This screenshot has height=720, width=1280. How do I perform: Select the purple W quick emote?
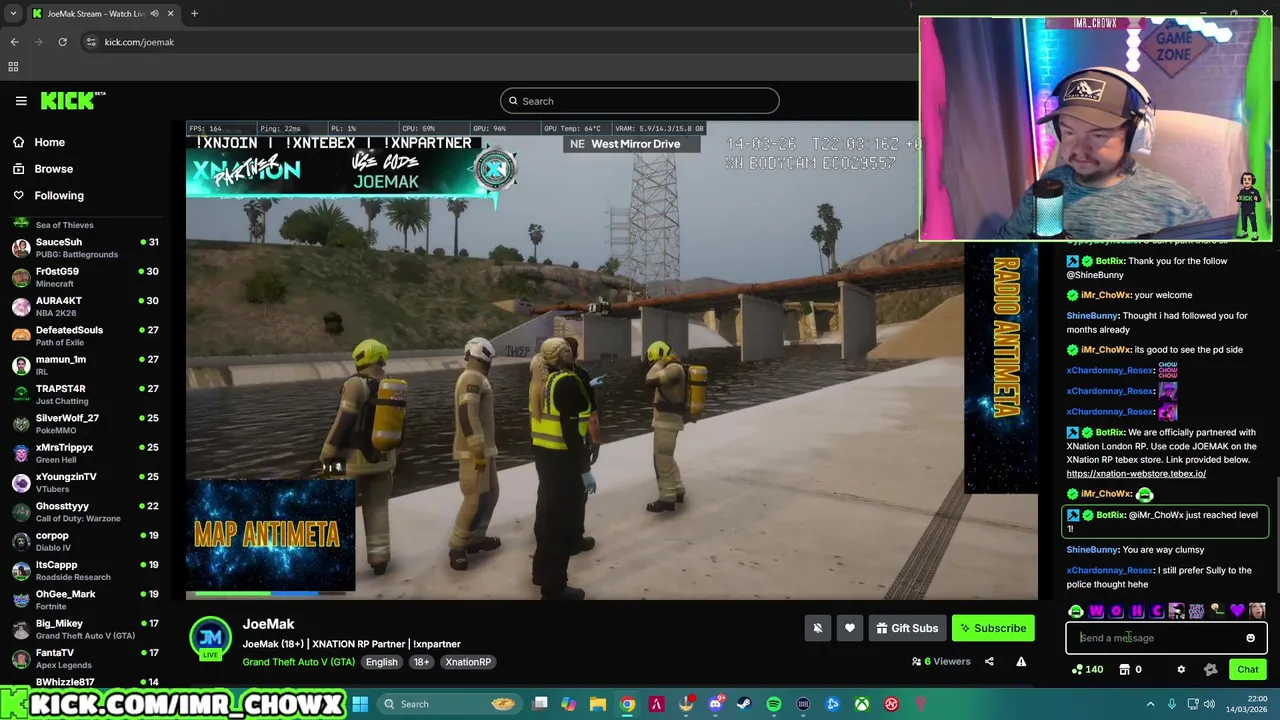coord(1096,611)
